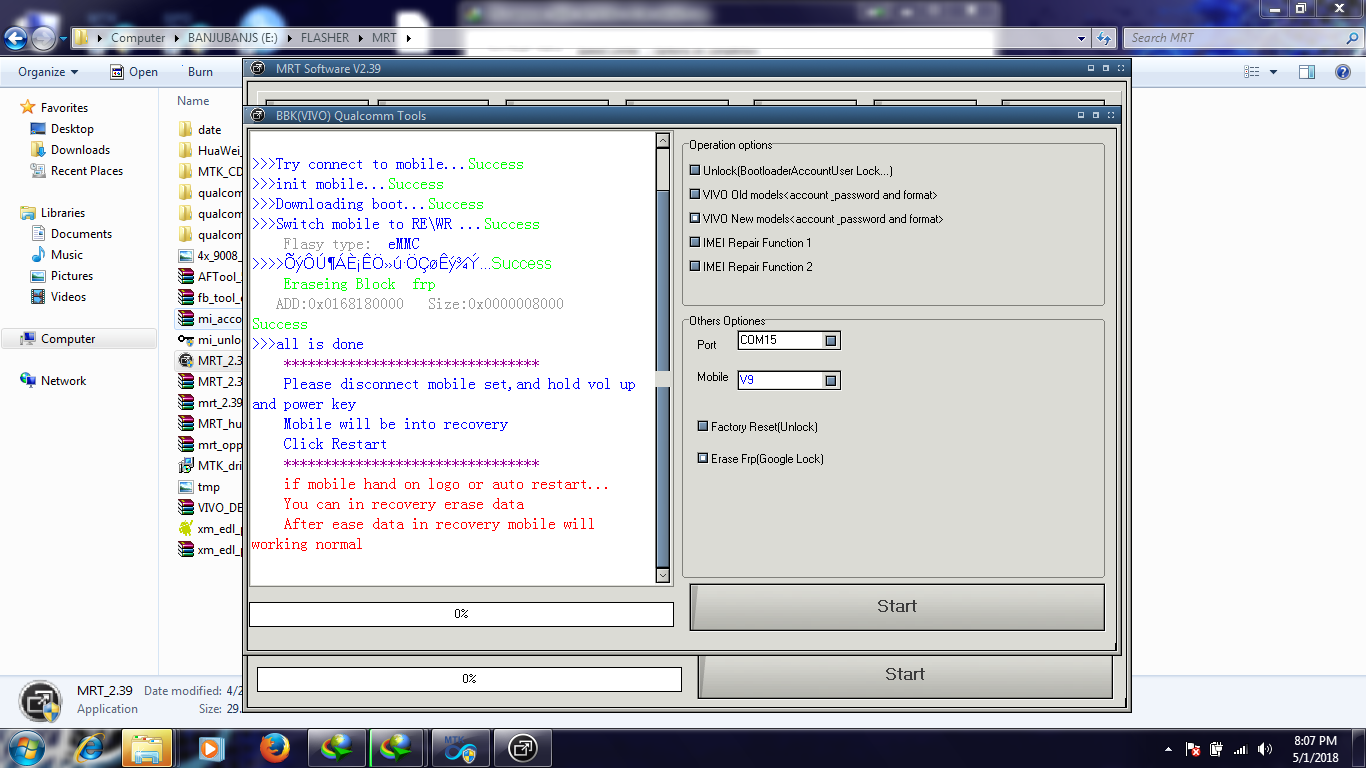The height and width of the screenshot is (768, 1366).
Task: Click the network signal tray icon
Action: pyautogui.click(x=1241, y=749)
